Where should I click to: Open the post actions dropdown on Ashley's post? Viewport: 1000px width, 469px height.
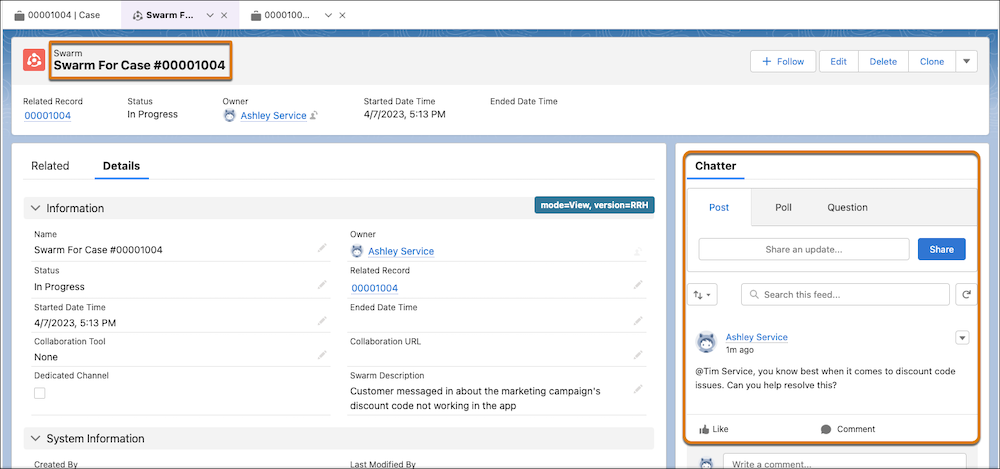[x=962, y=338]
